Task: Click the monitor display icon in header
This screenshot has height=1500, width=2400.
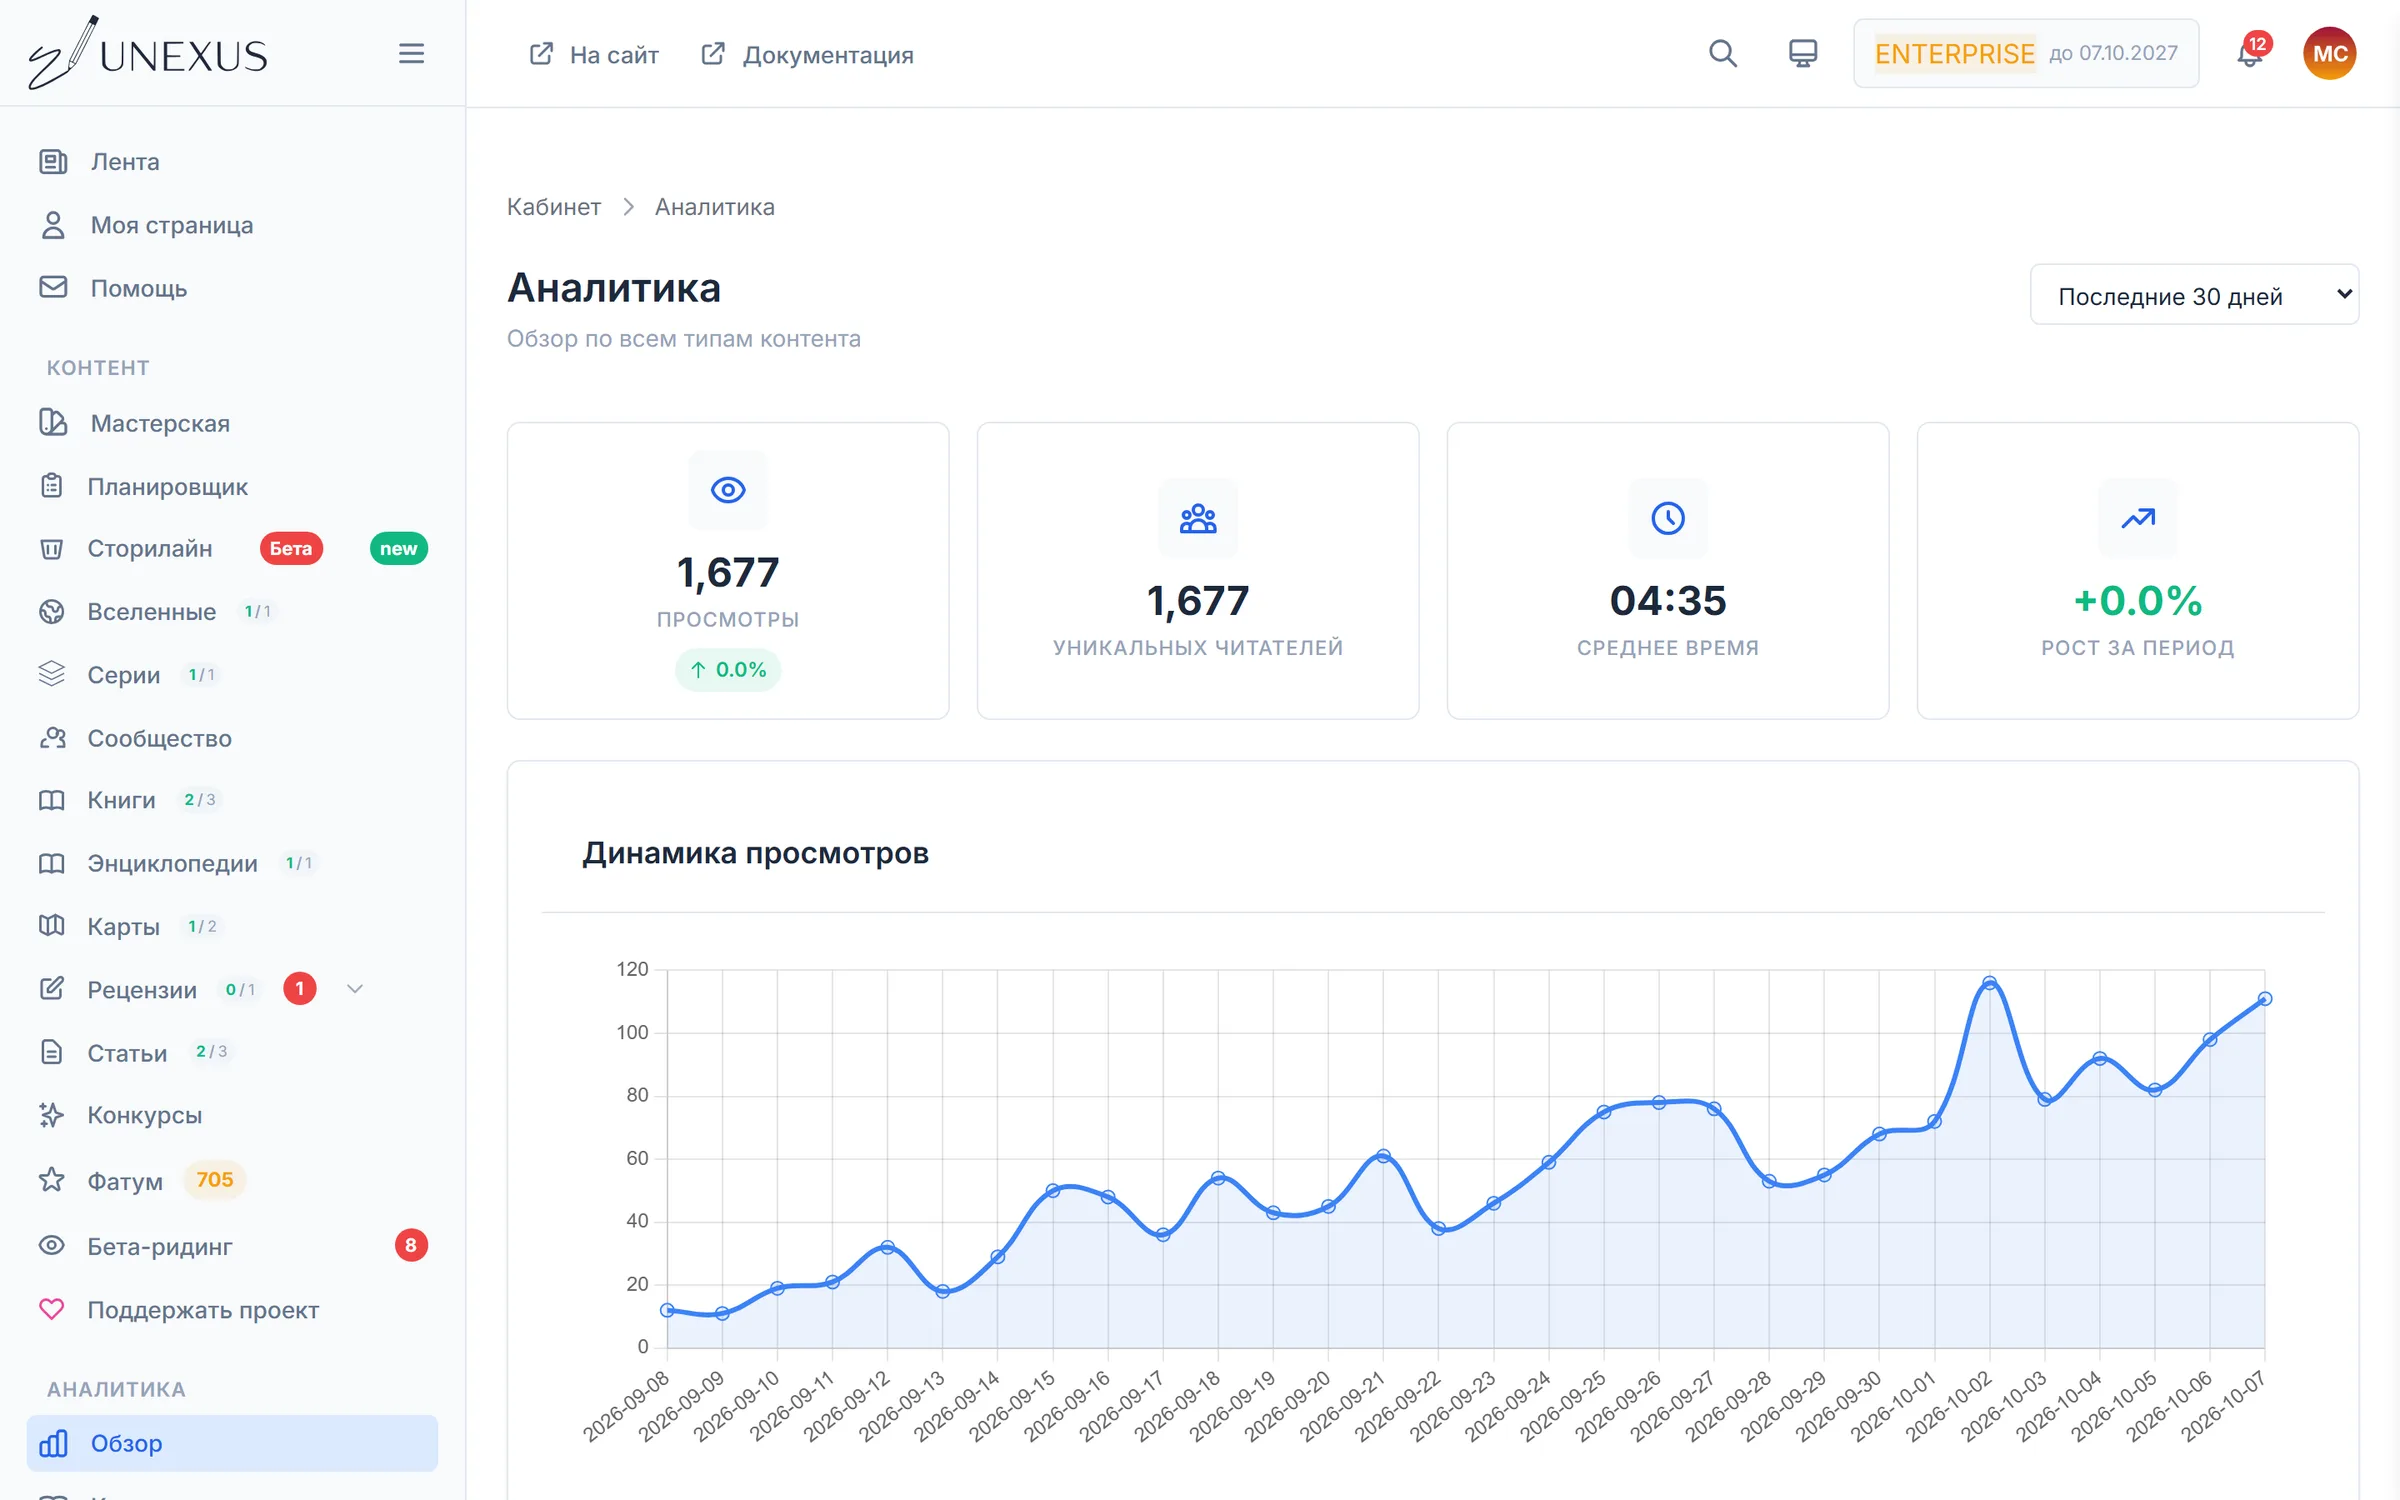Action: (x=1802, y=54)
